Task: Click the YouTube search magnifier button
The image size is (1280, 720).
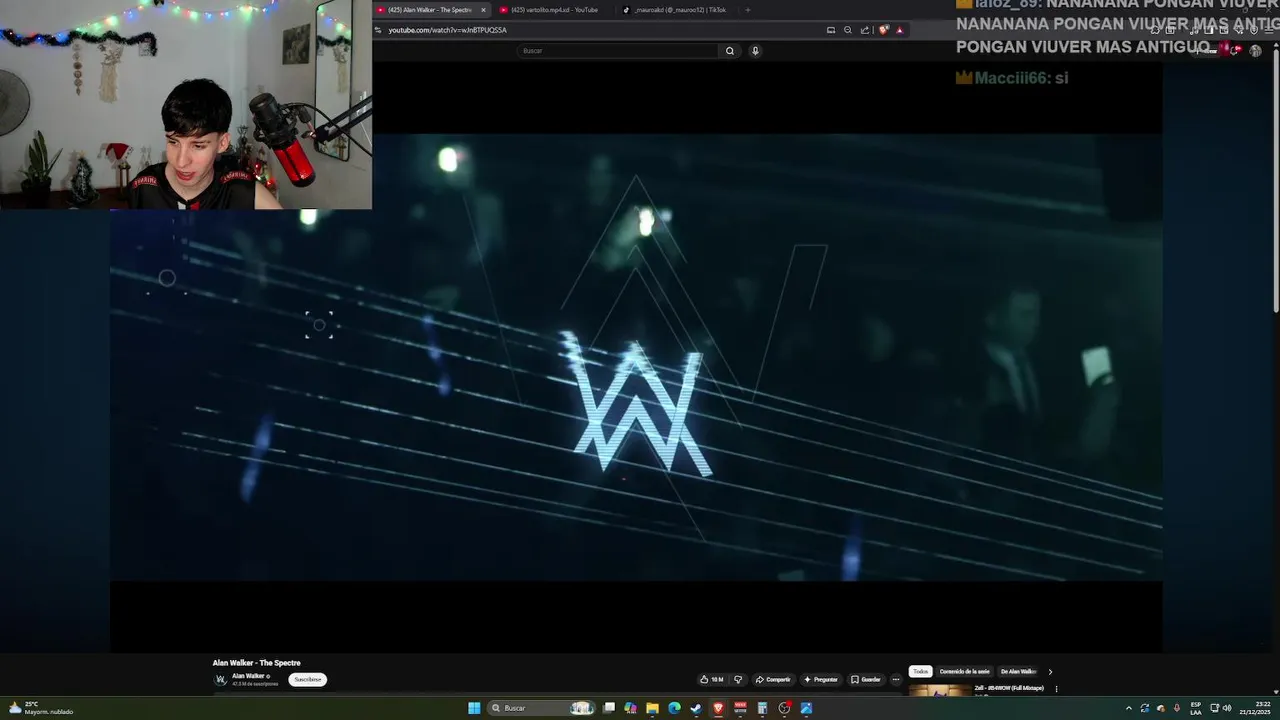Action: [729, 50]
